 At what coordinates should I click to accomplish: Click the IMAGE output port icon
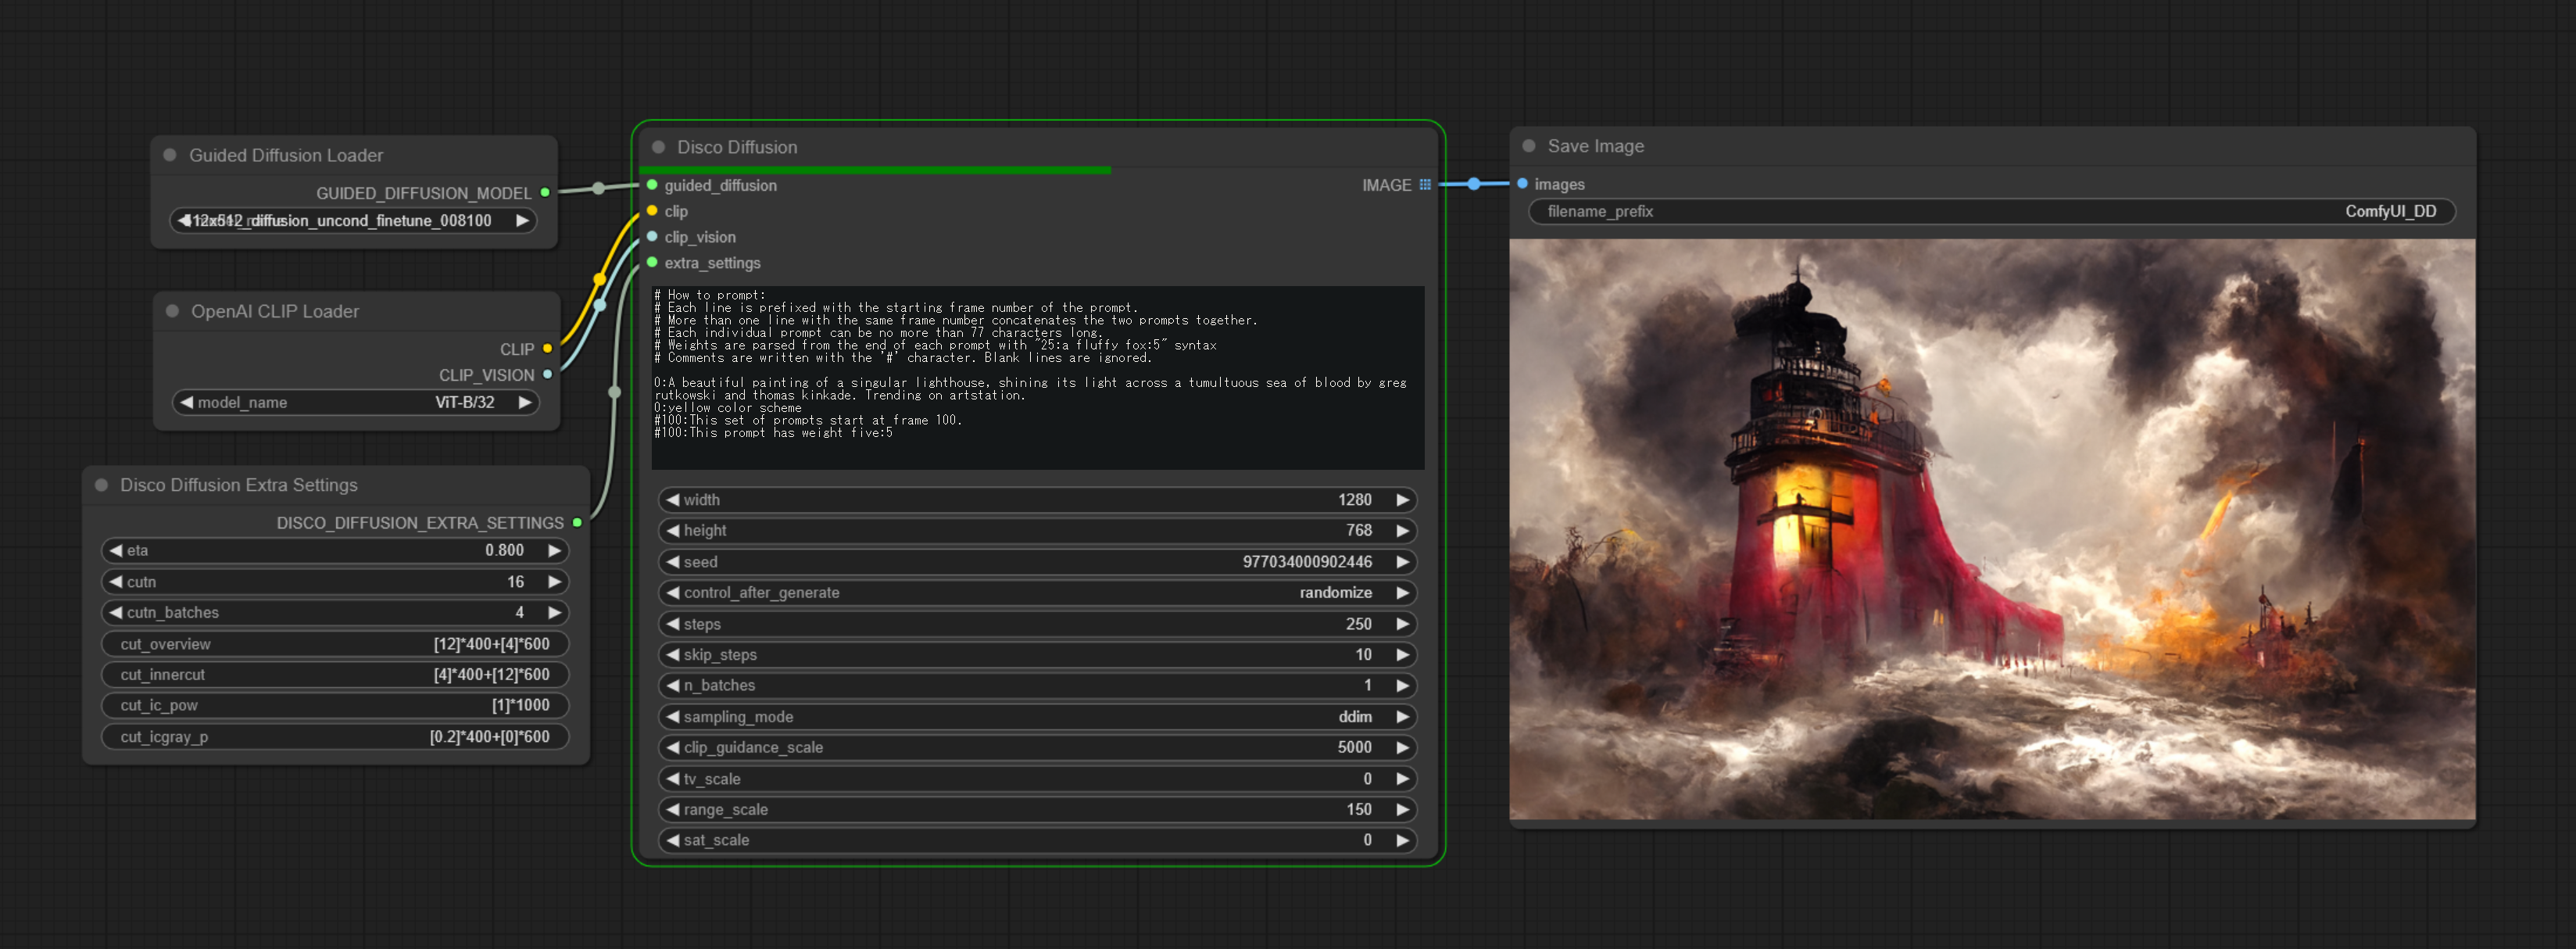1426,184
